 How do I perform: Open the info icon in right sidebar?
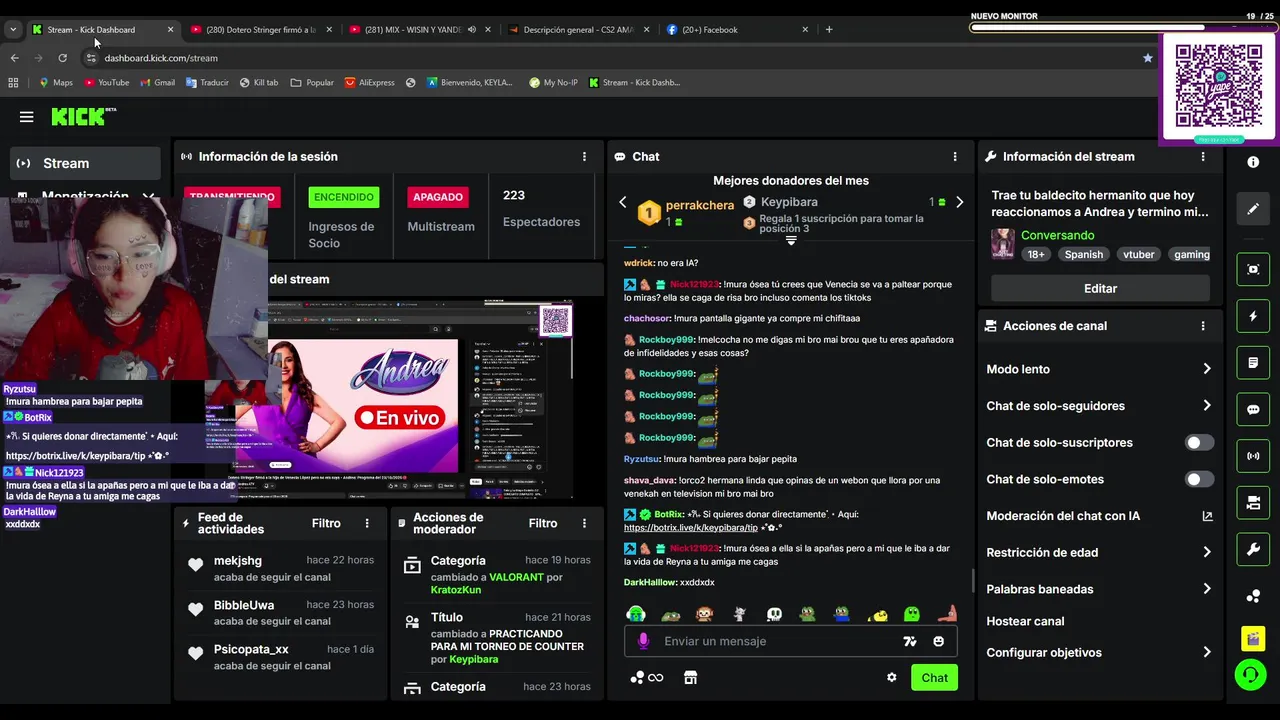point(1253,162)
